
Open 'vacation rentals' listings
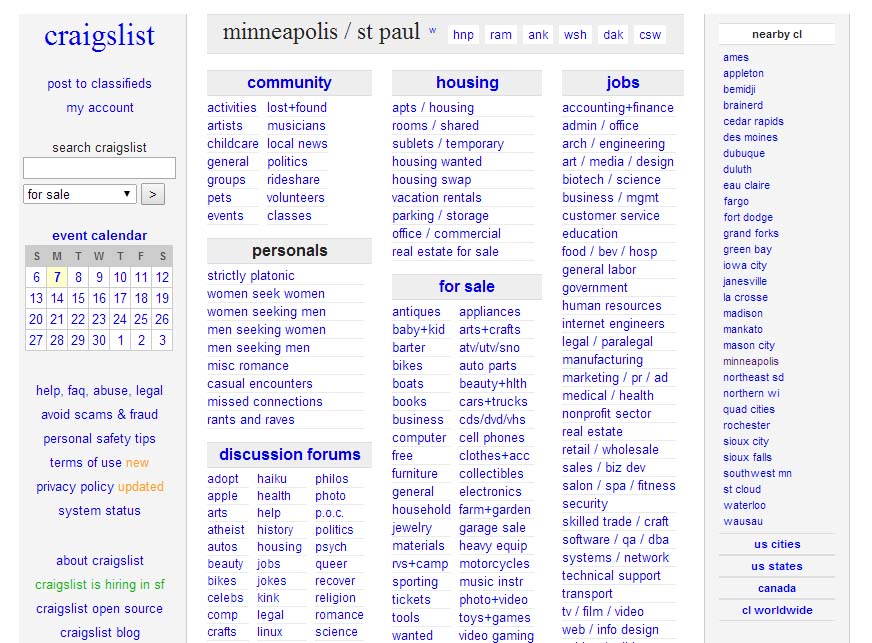pyautogui.click(x=437, y=197)
